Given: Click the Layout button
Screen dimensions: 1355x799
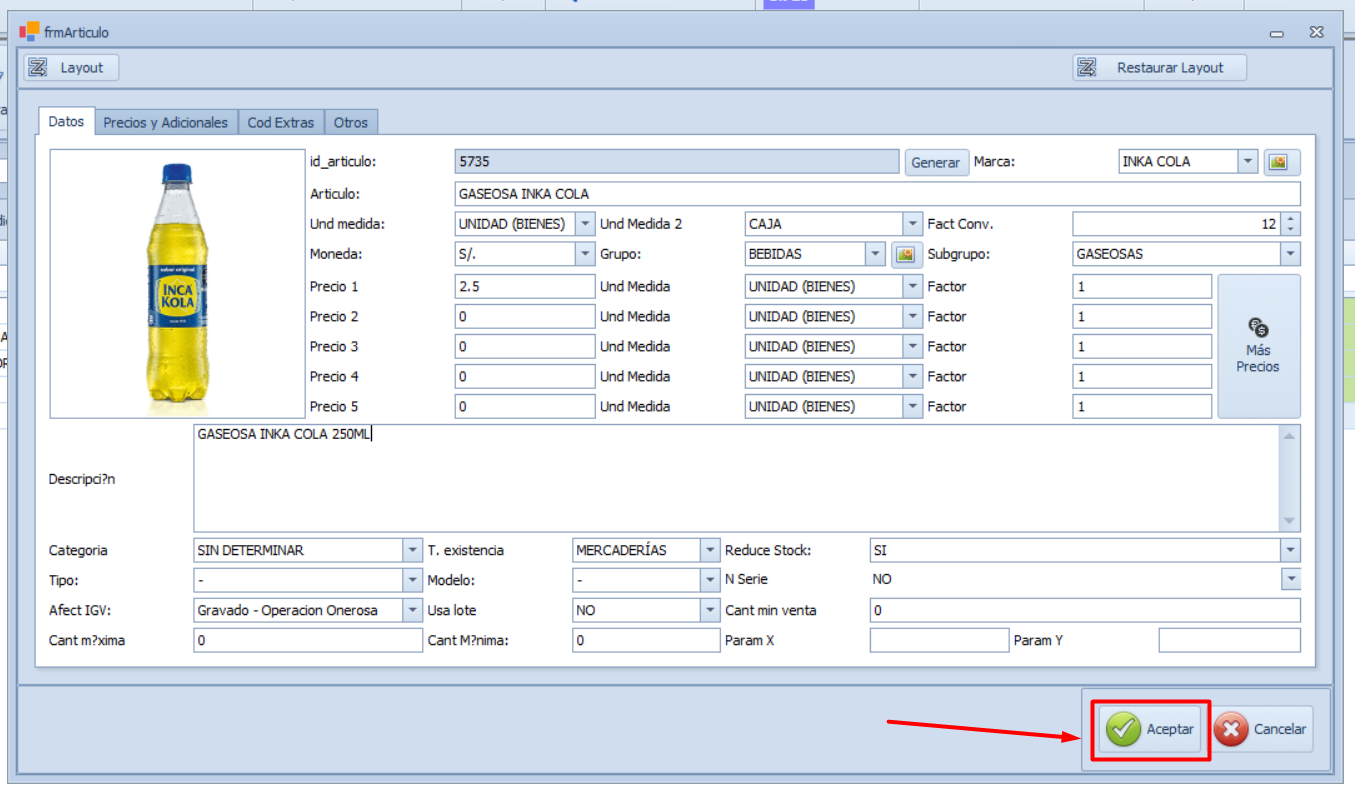Looking at the screenshot, I should click(71, 68).
